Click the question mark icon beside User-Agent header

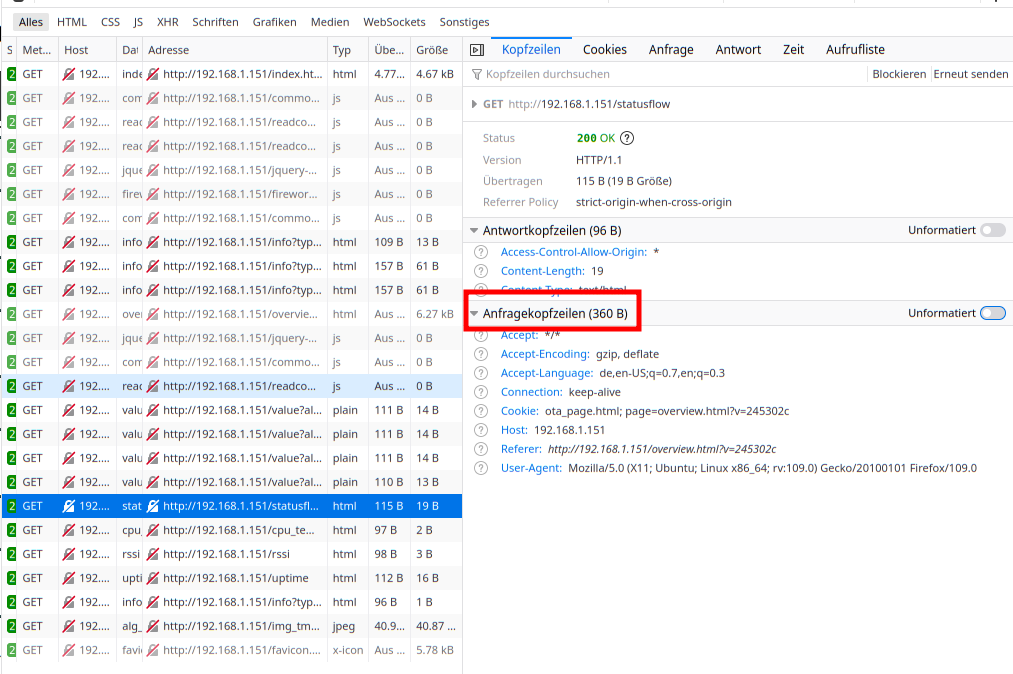click(481, 467)
